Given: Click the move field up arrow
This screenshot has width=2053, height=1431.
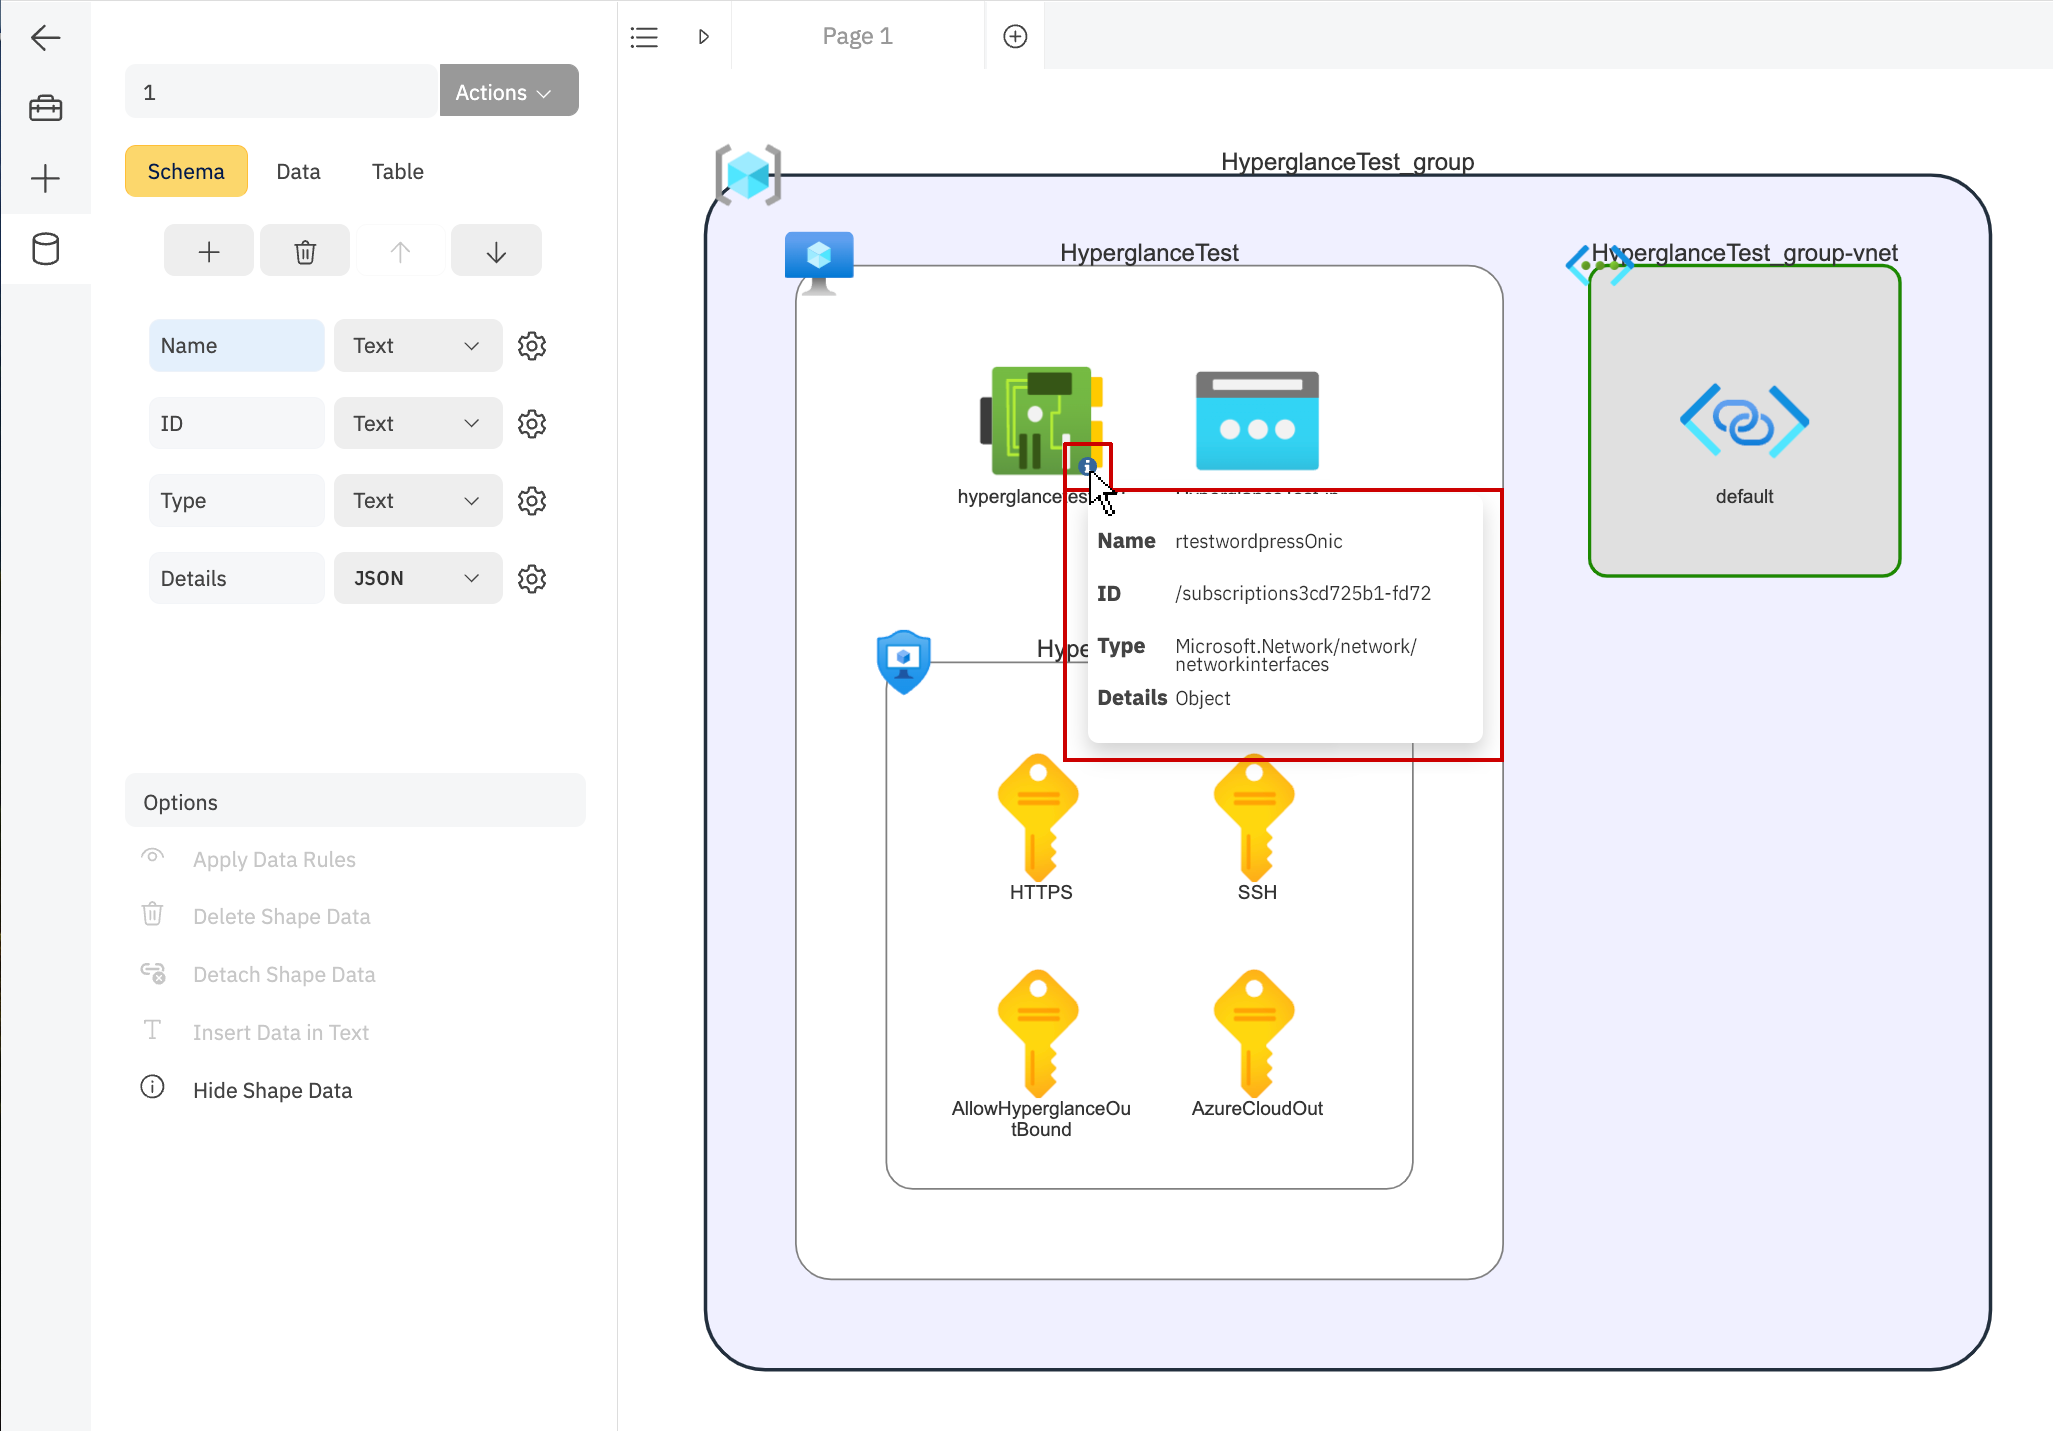Looking at the screenshot, I should pyautogui.click(x=401, y=251).
